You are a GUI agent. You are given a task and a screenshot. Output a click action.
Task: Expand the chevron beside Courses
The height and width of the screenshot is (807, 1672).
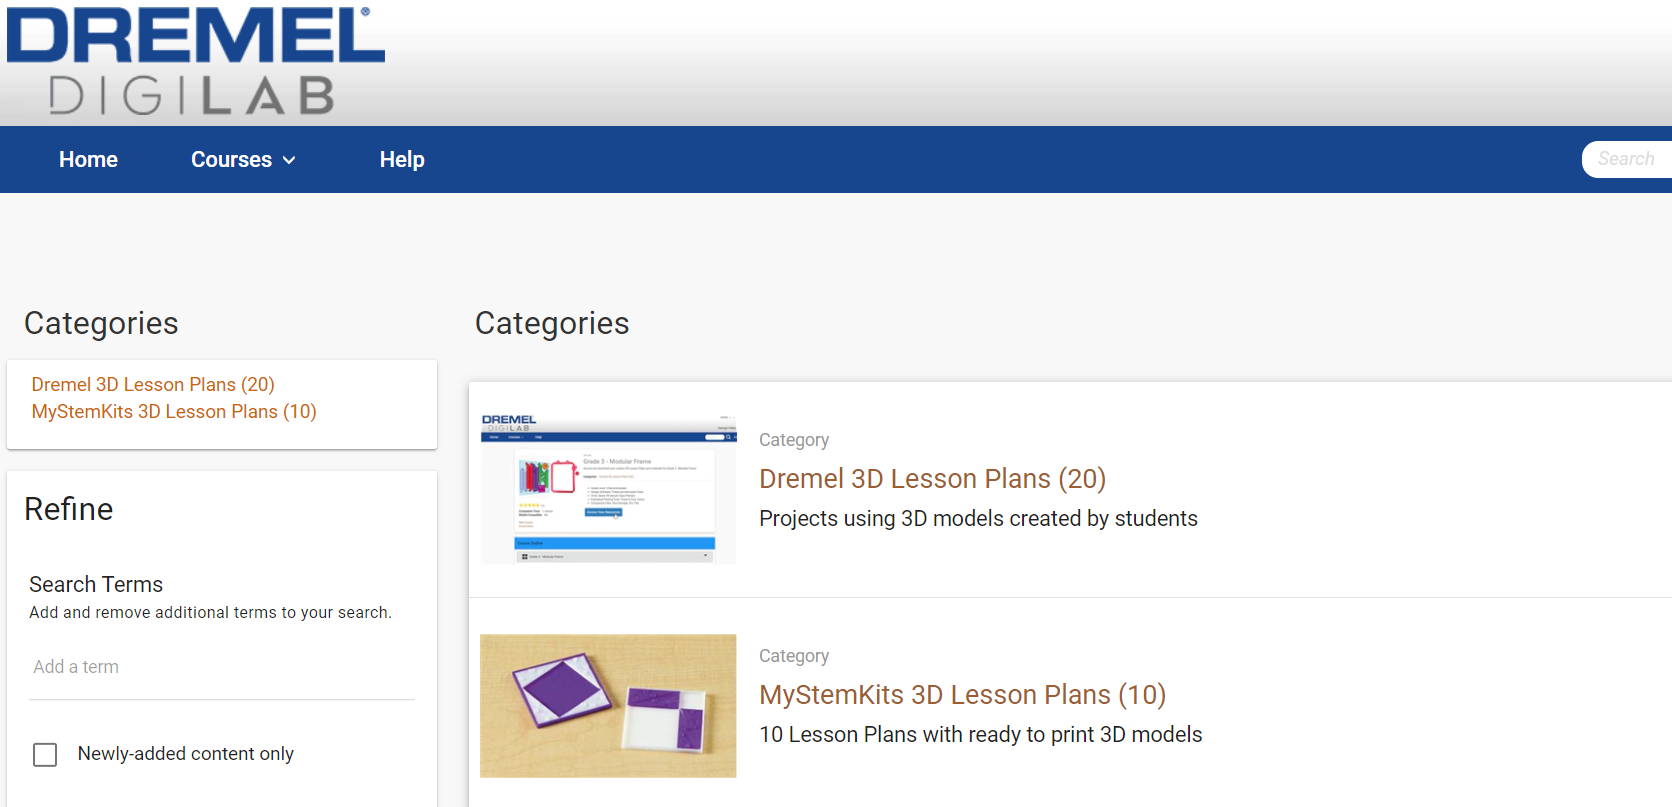pos(289,160)
